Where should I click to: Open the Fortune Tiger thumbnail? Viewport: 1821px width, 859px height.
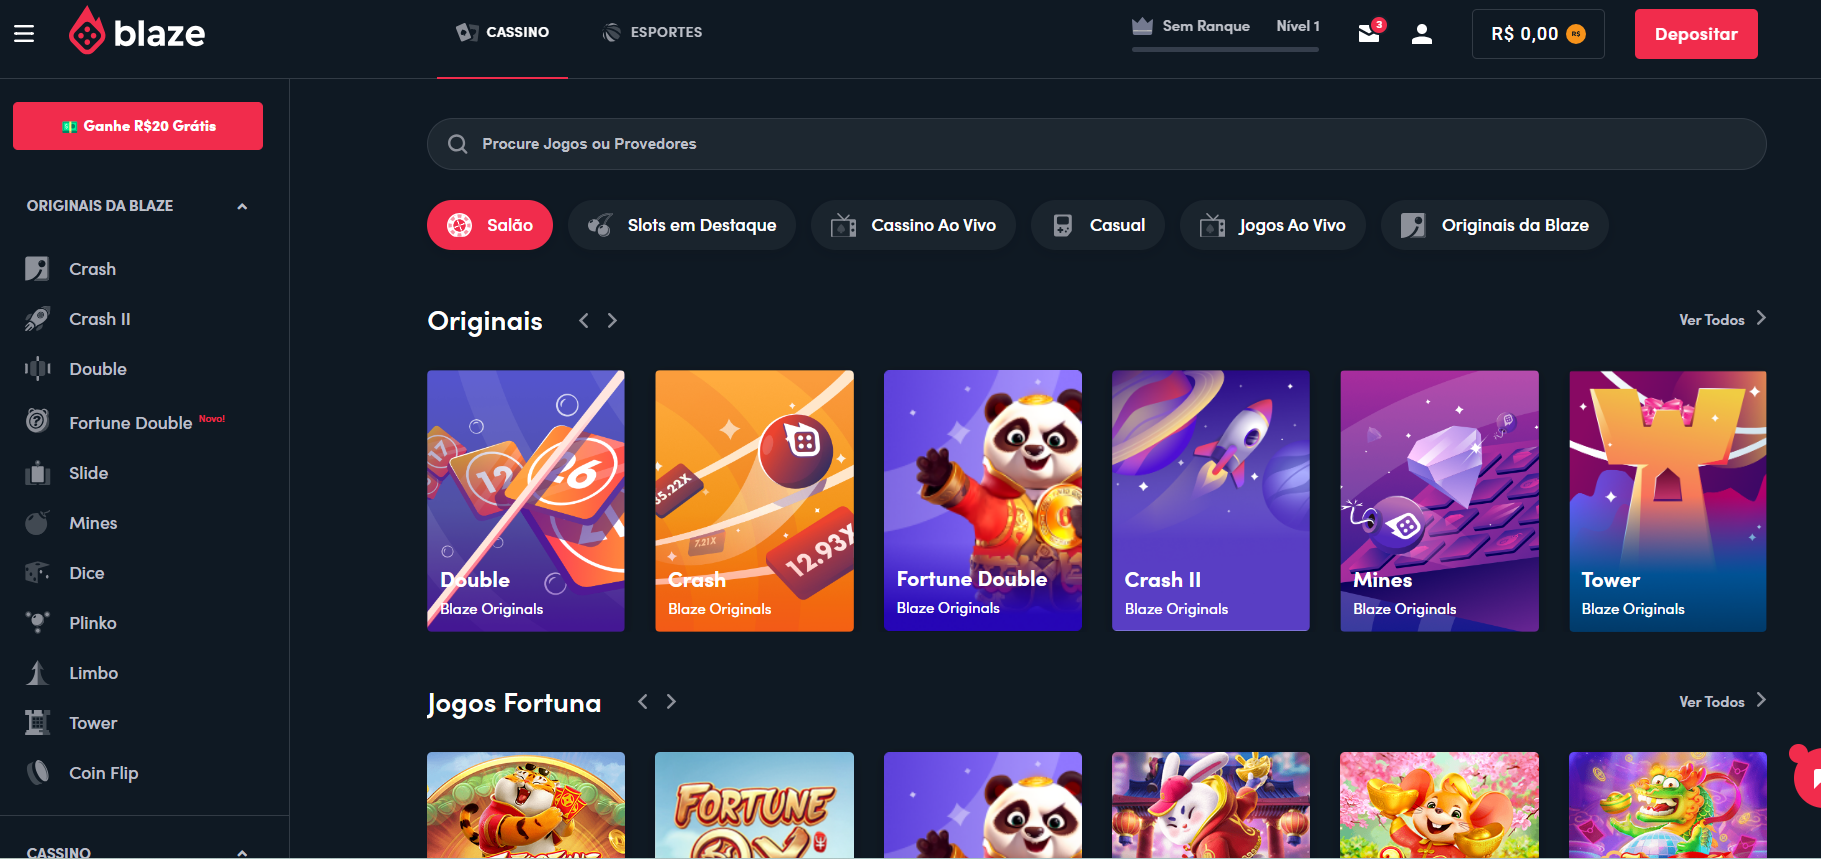click(x=526, y=805)
